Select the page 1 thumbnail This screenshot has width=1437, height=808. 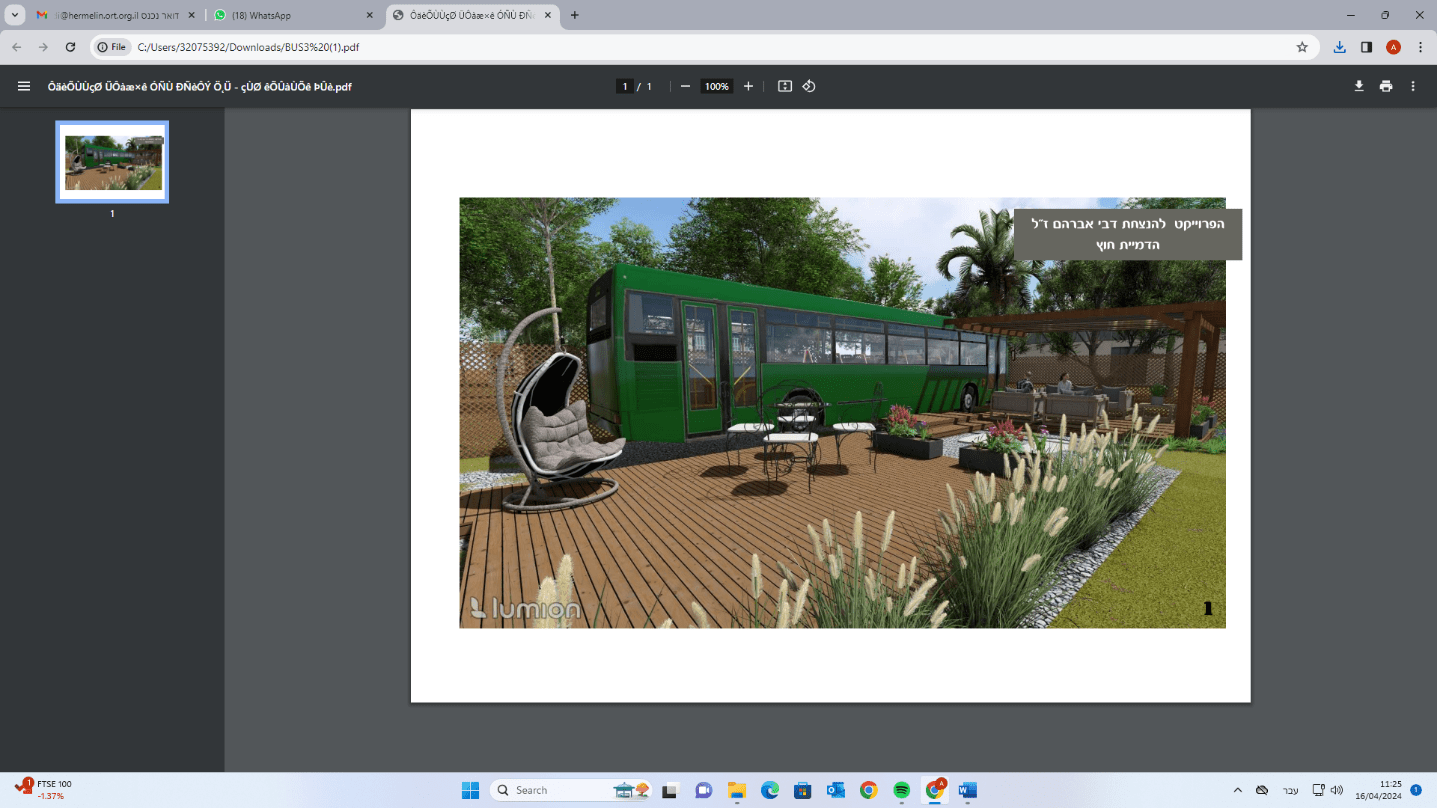[x=112, y=162]
